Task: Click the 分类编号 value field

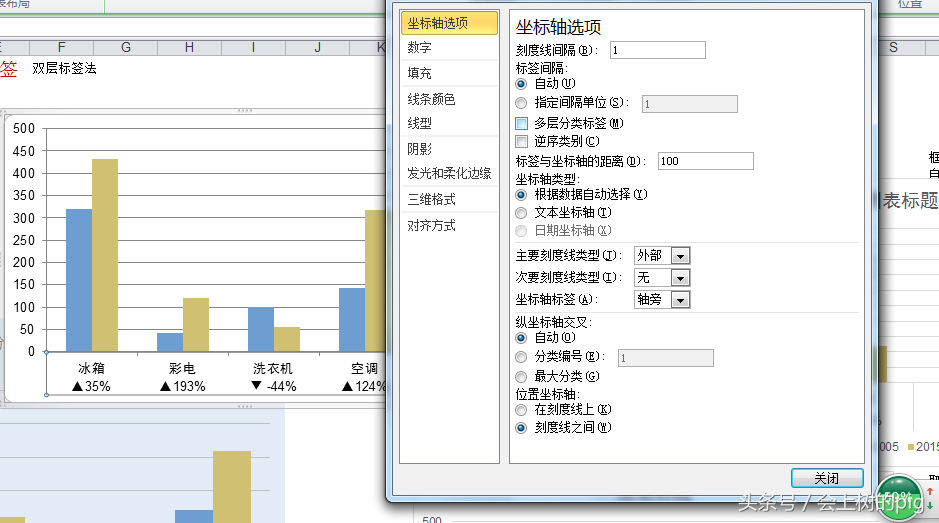Action: coord(665,358)
